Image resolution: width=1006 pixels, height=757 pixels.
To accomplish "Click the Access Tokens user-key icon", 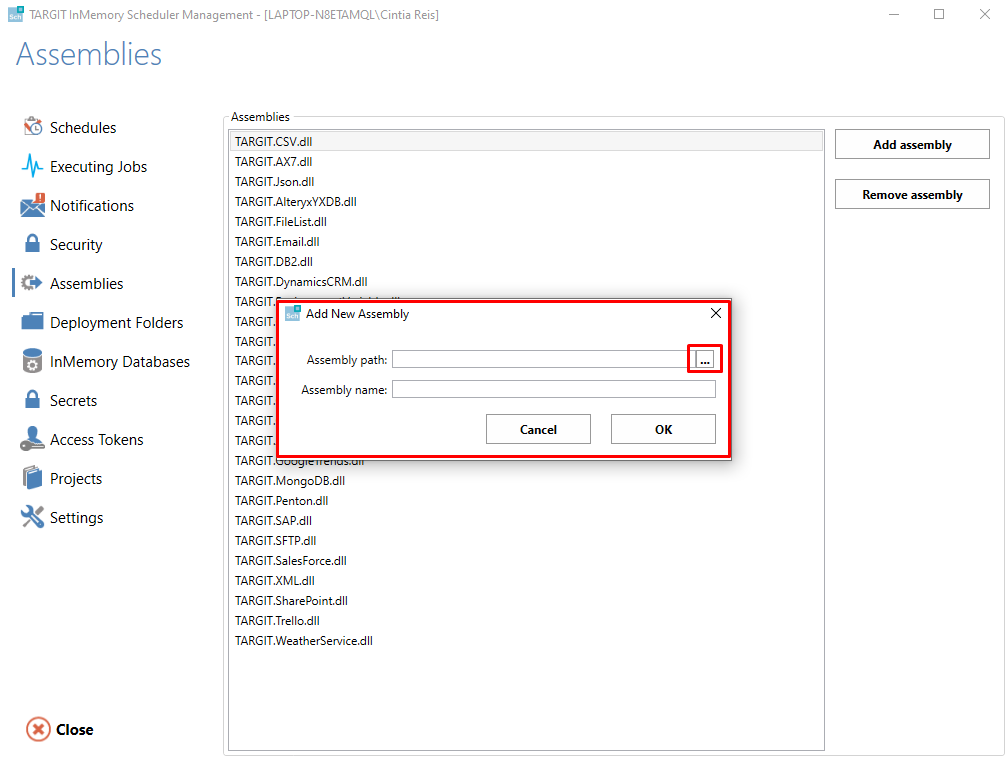I will 32,439.
